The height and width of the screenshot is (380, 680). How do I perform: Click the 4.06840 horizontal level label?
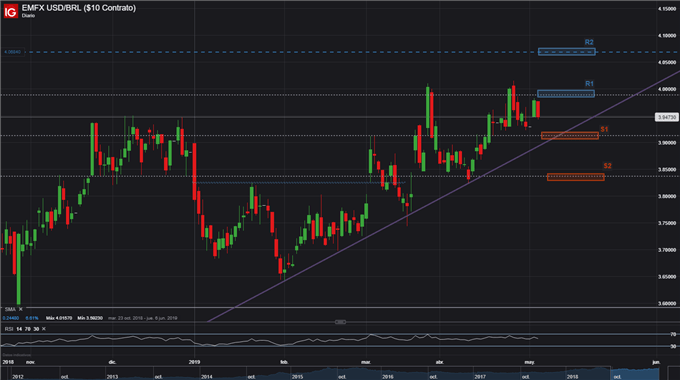(x=12, y=52)
